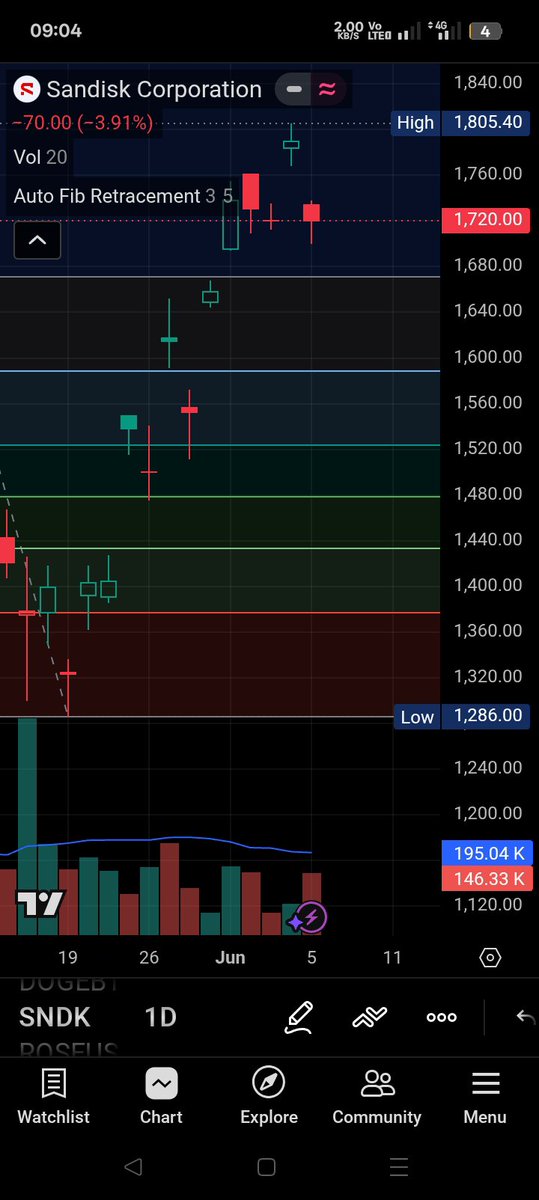Open the drawing tools pencil icon

[299, 1017]
